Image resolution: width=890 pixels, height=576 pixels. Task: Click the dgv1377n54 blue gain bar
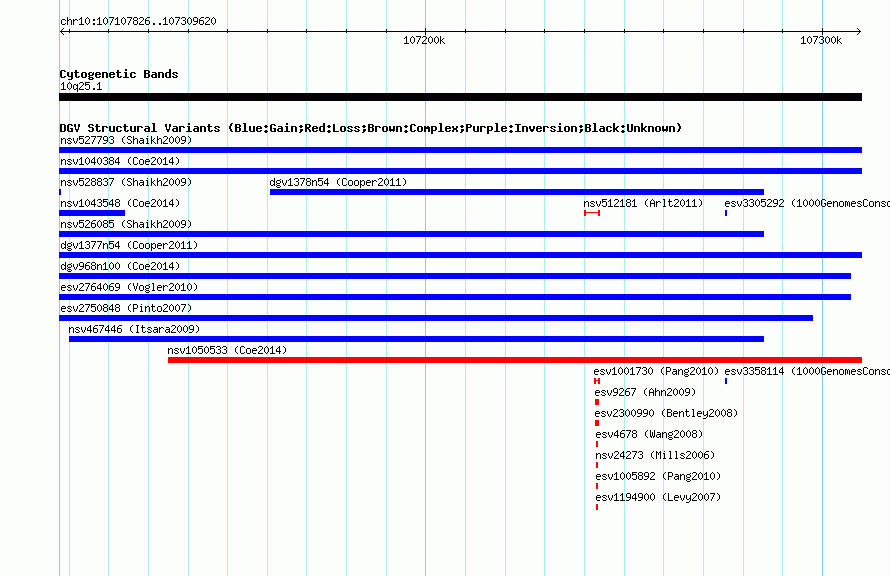460,255
